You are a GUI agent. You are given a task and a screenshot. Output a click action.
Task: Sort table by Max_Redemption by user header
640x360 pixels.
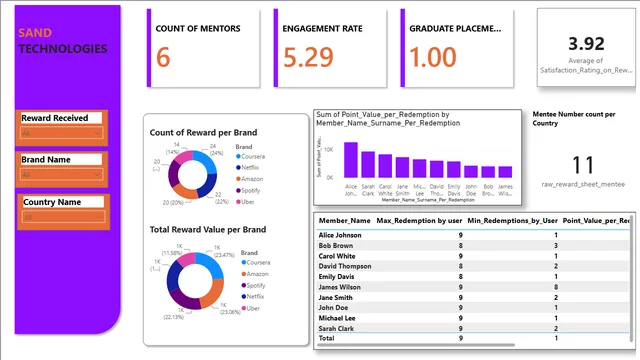pos(419,221)
